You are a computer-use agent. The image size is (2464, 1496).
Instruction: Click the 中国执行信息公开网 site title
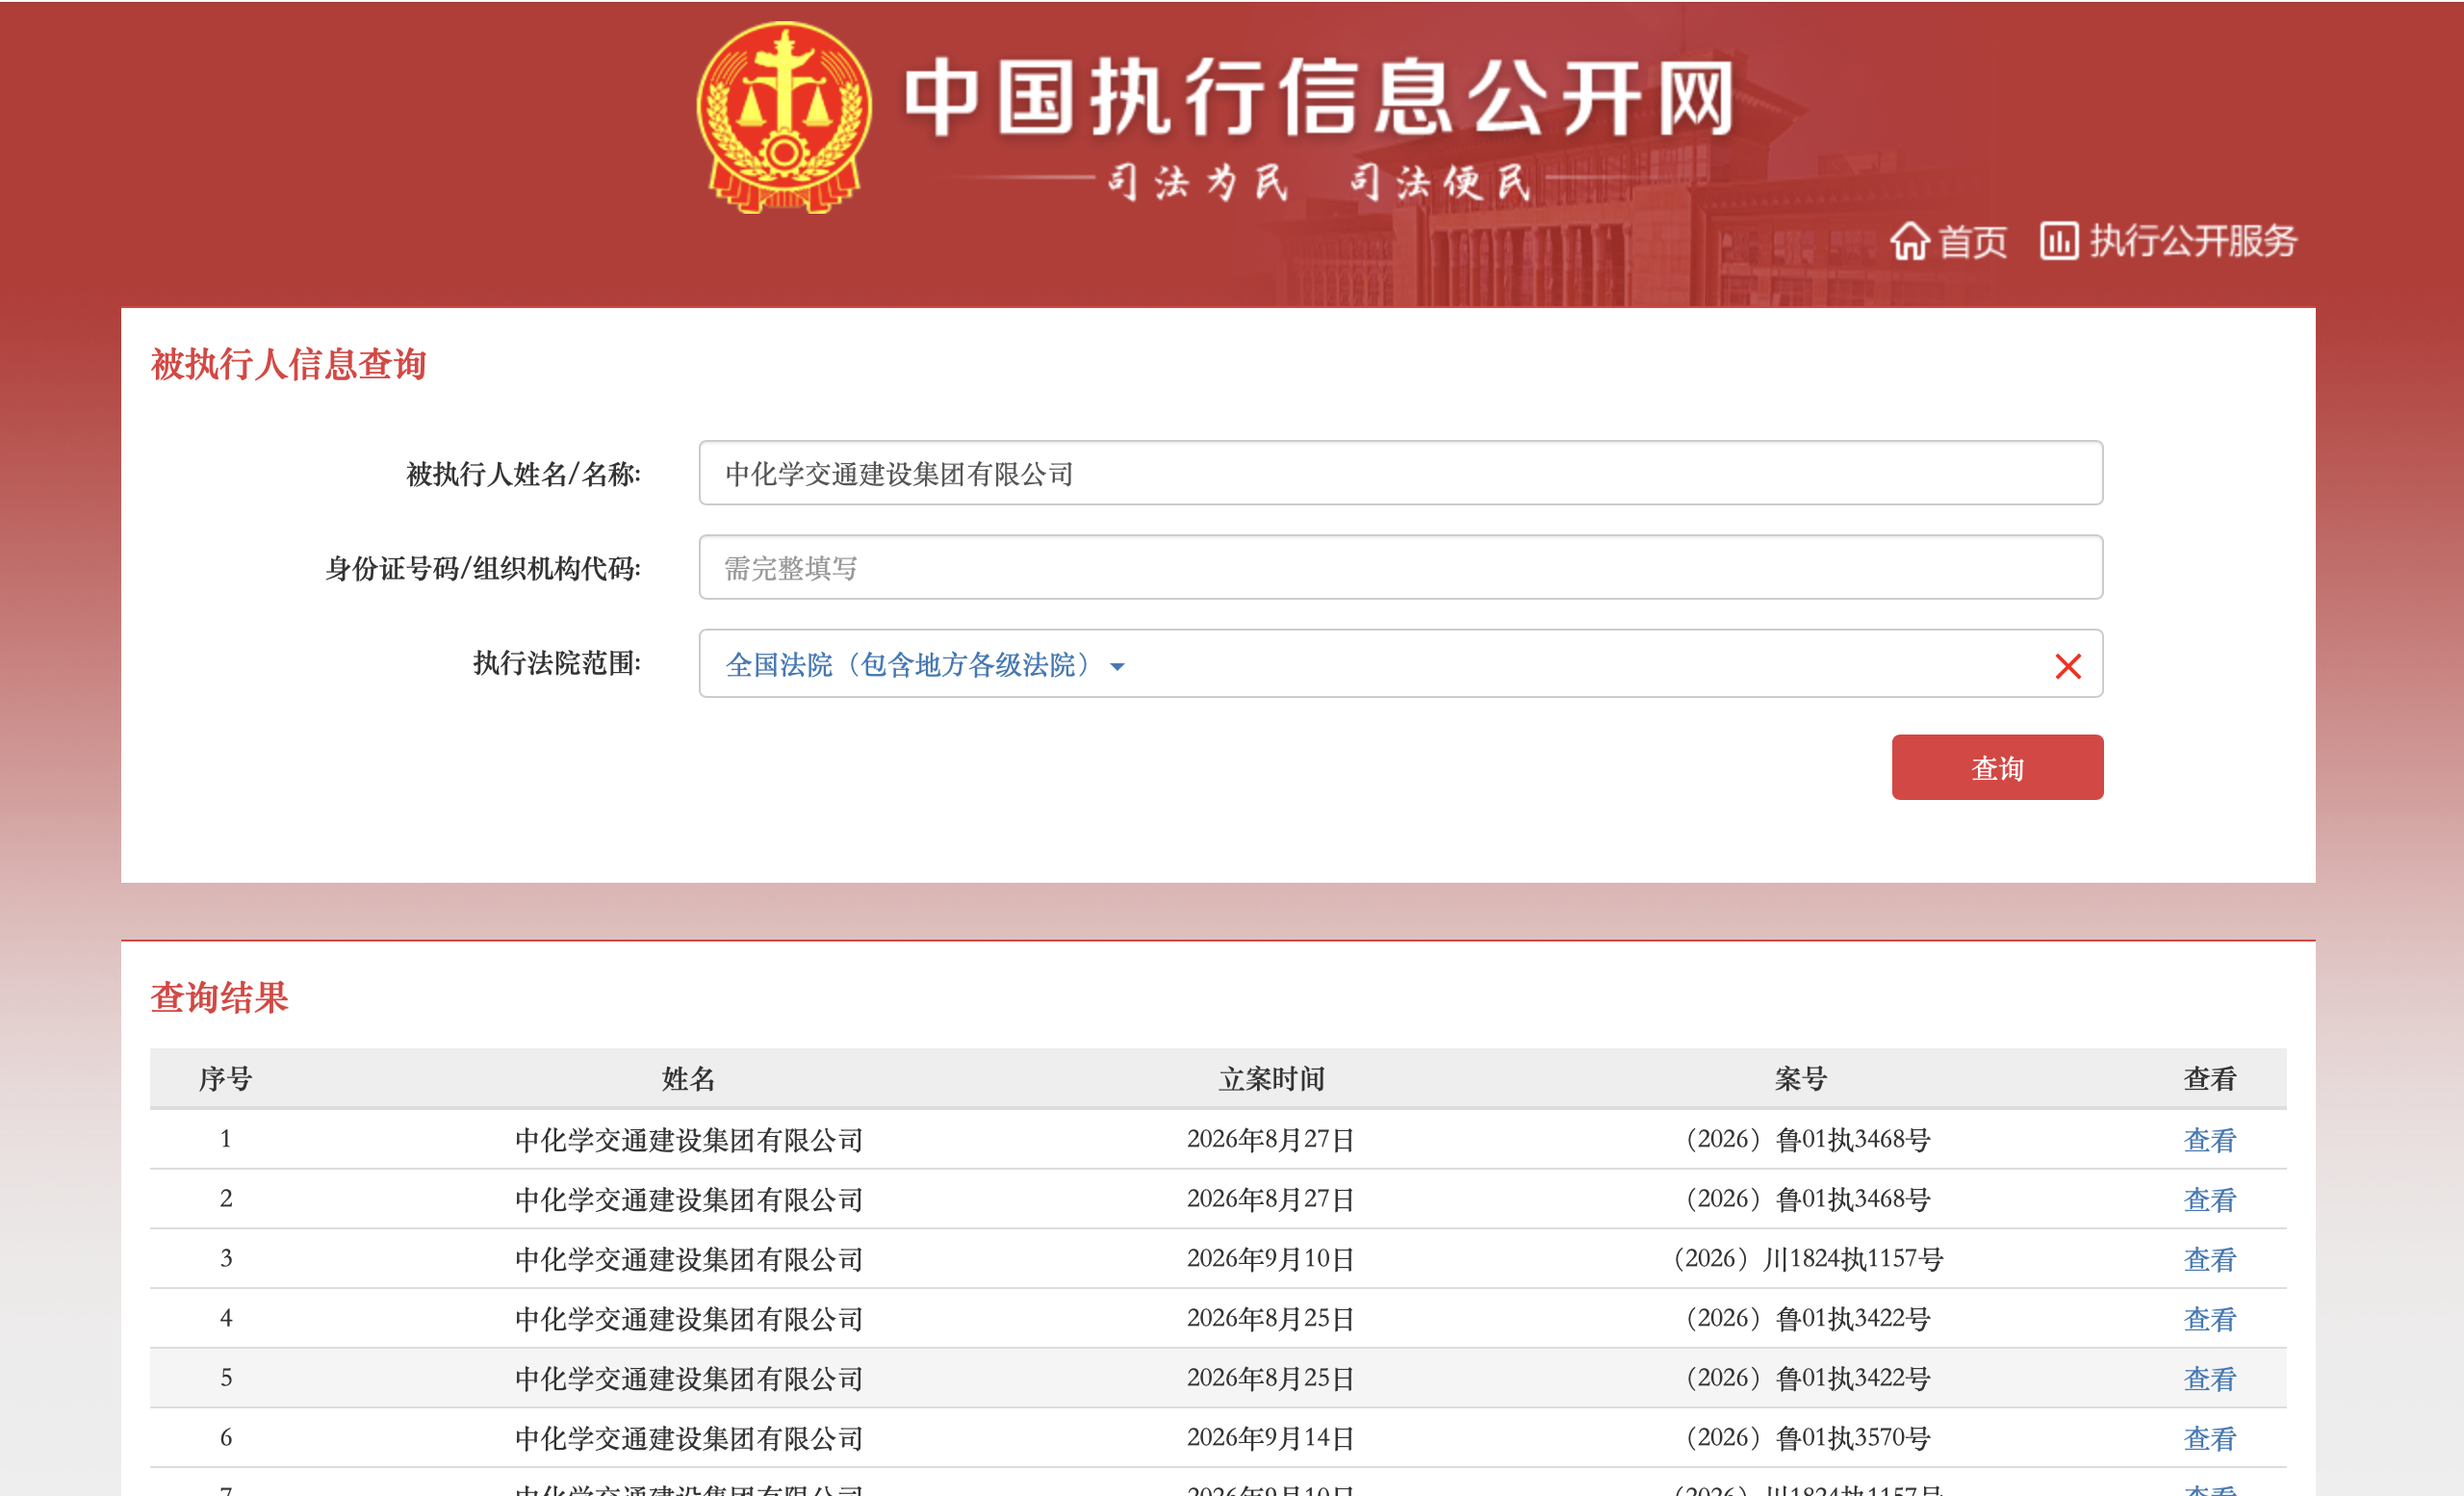1320,97
